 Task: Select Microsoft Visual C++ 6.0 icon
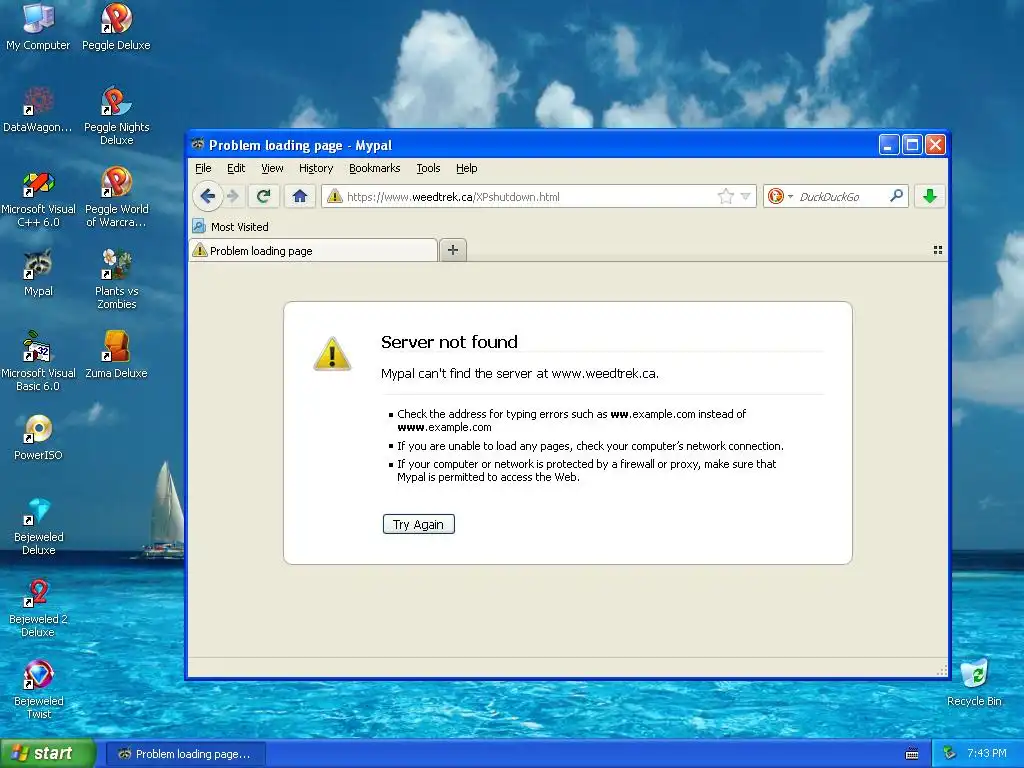tap(38, 198)
